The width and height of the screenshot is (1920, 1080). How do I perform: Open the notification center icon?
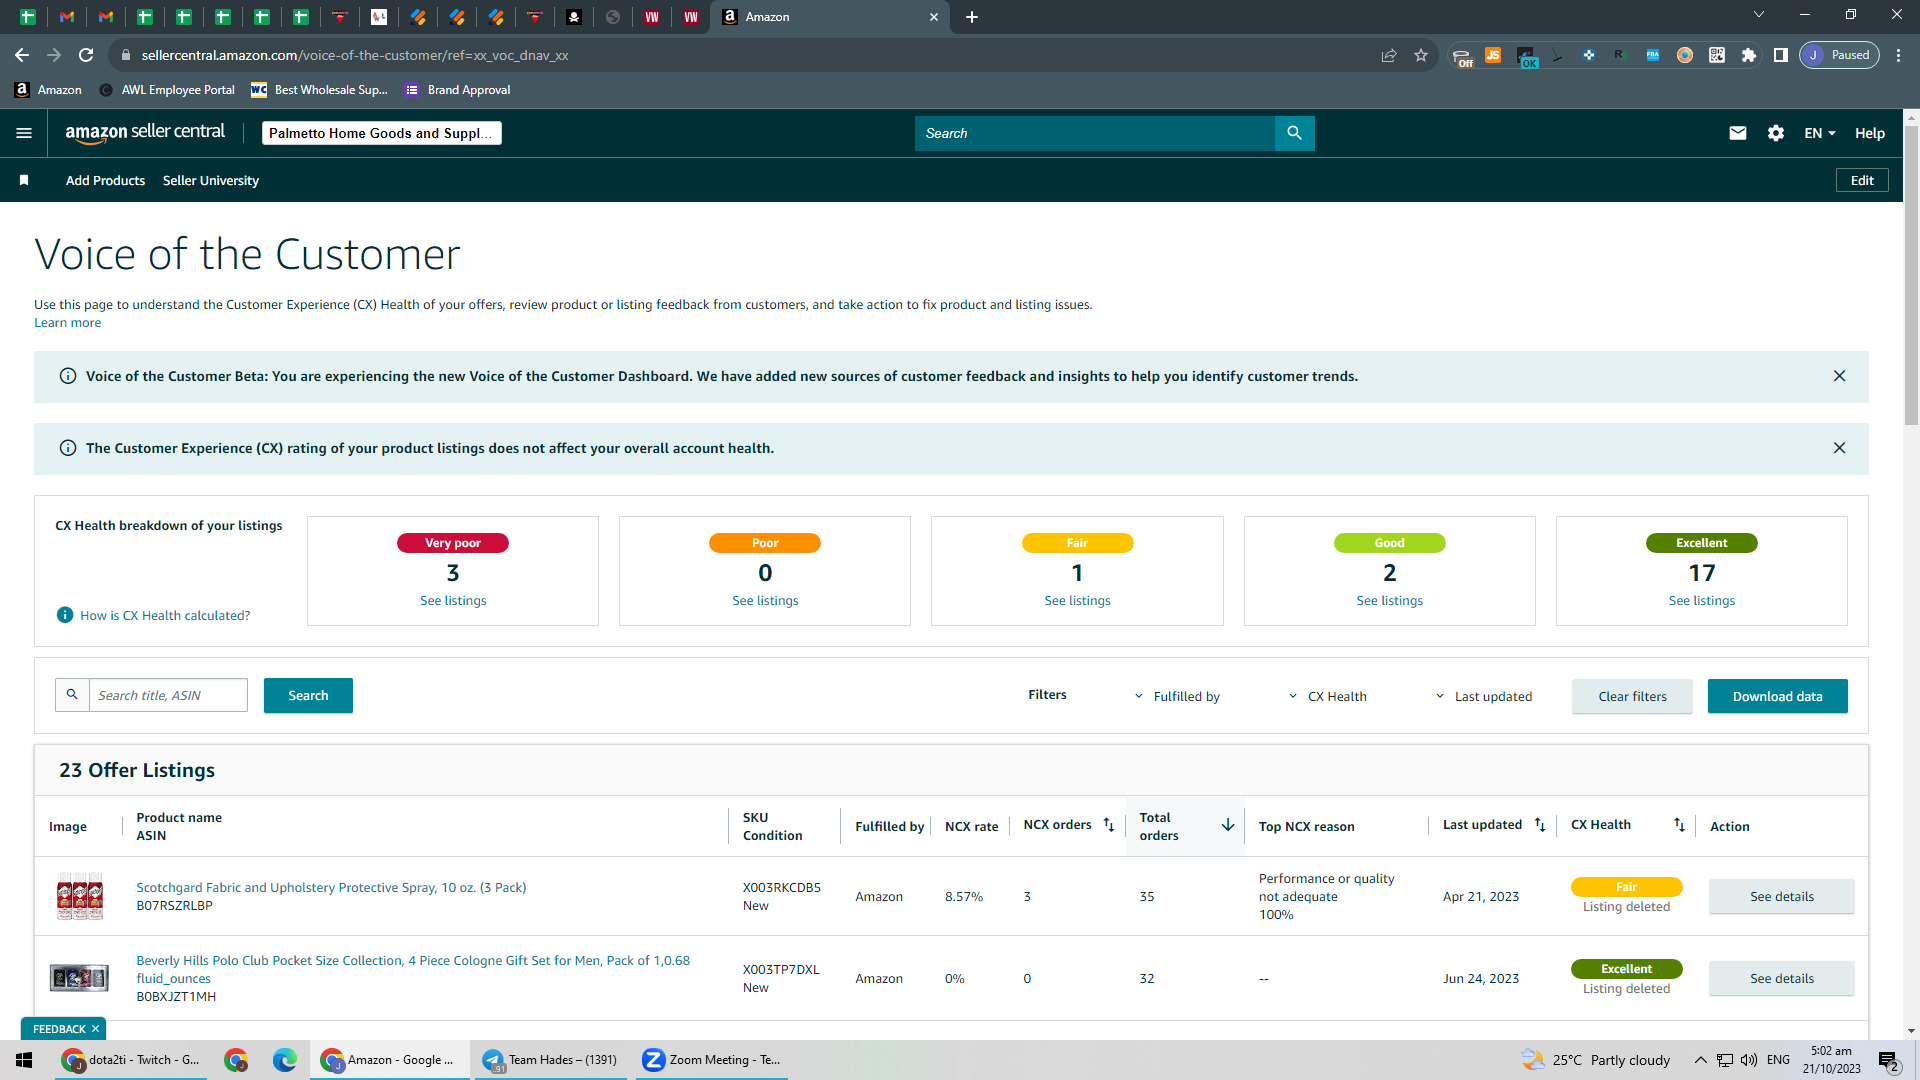coord(1888,1061)
